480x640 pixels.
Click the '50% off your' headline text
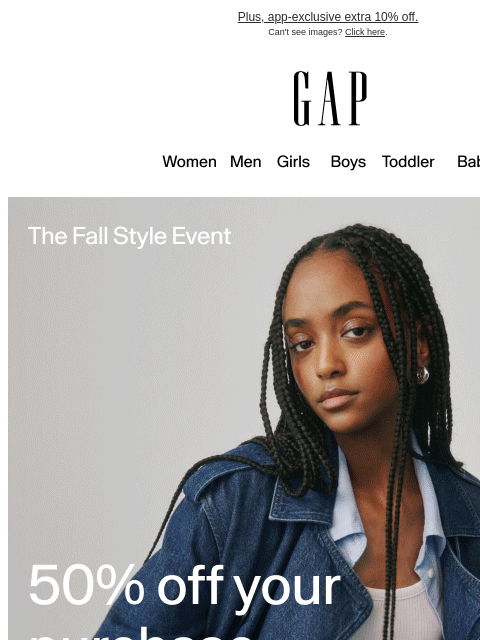[x=184, y=587]
